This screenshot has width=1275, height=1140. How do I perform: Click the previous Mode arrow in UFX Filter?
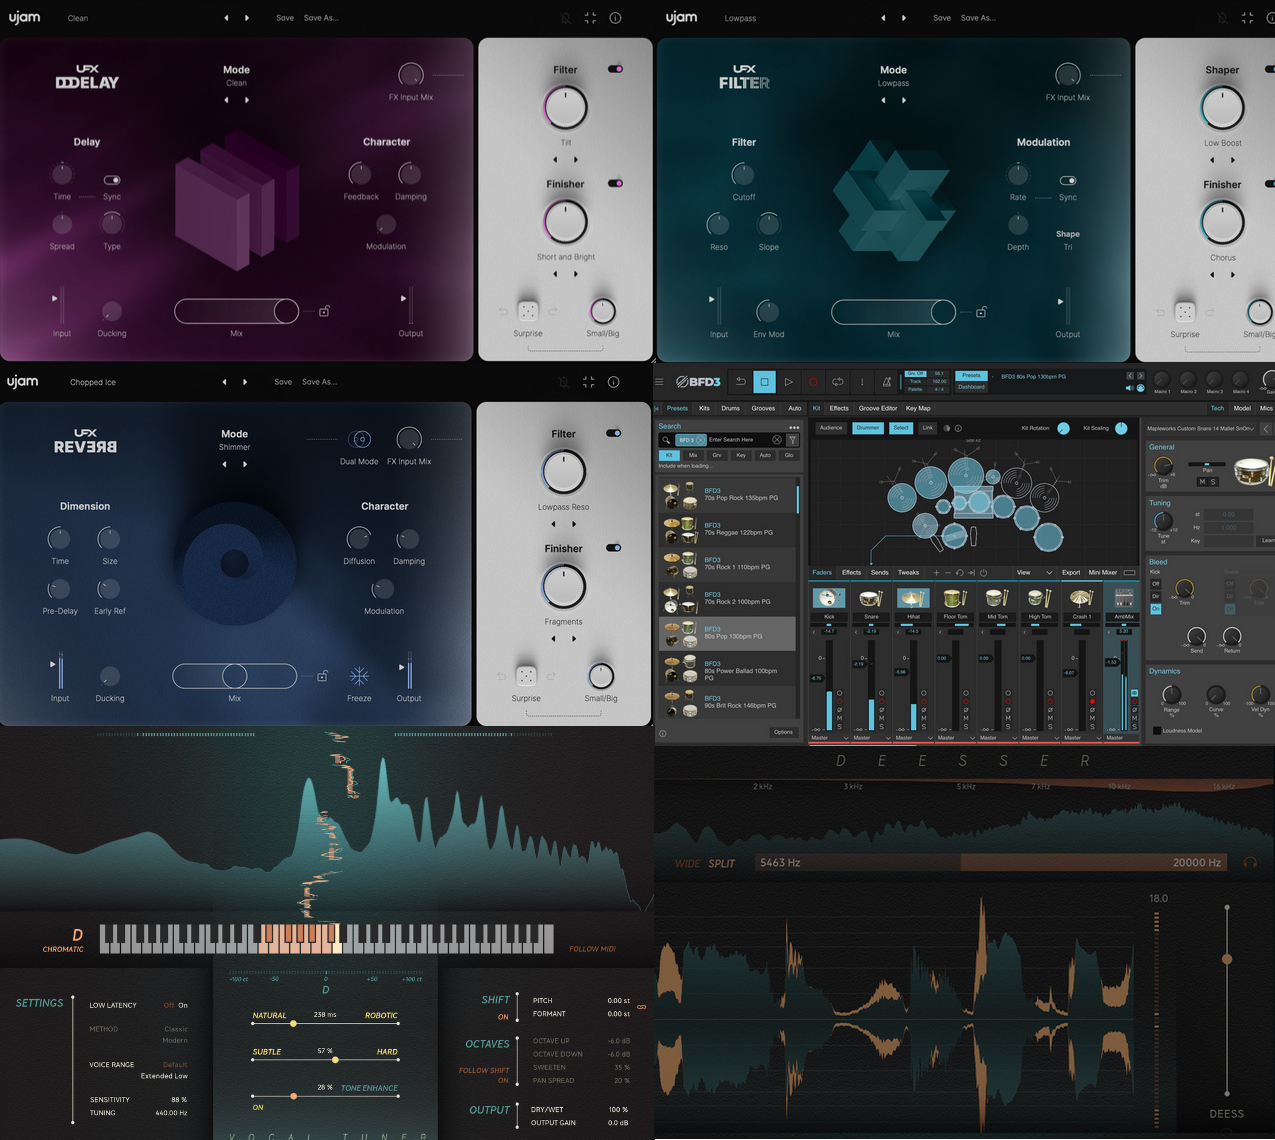click(x=883, y=100)
